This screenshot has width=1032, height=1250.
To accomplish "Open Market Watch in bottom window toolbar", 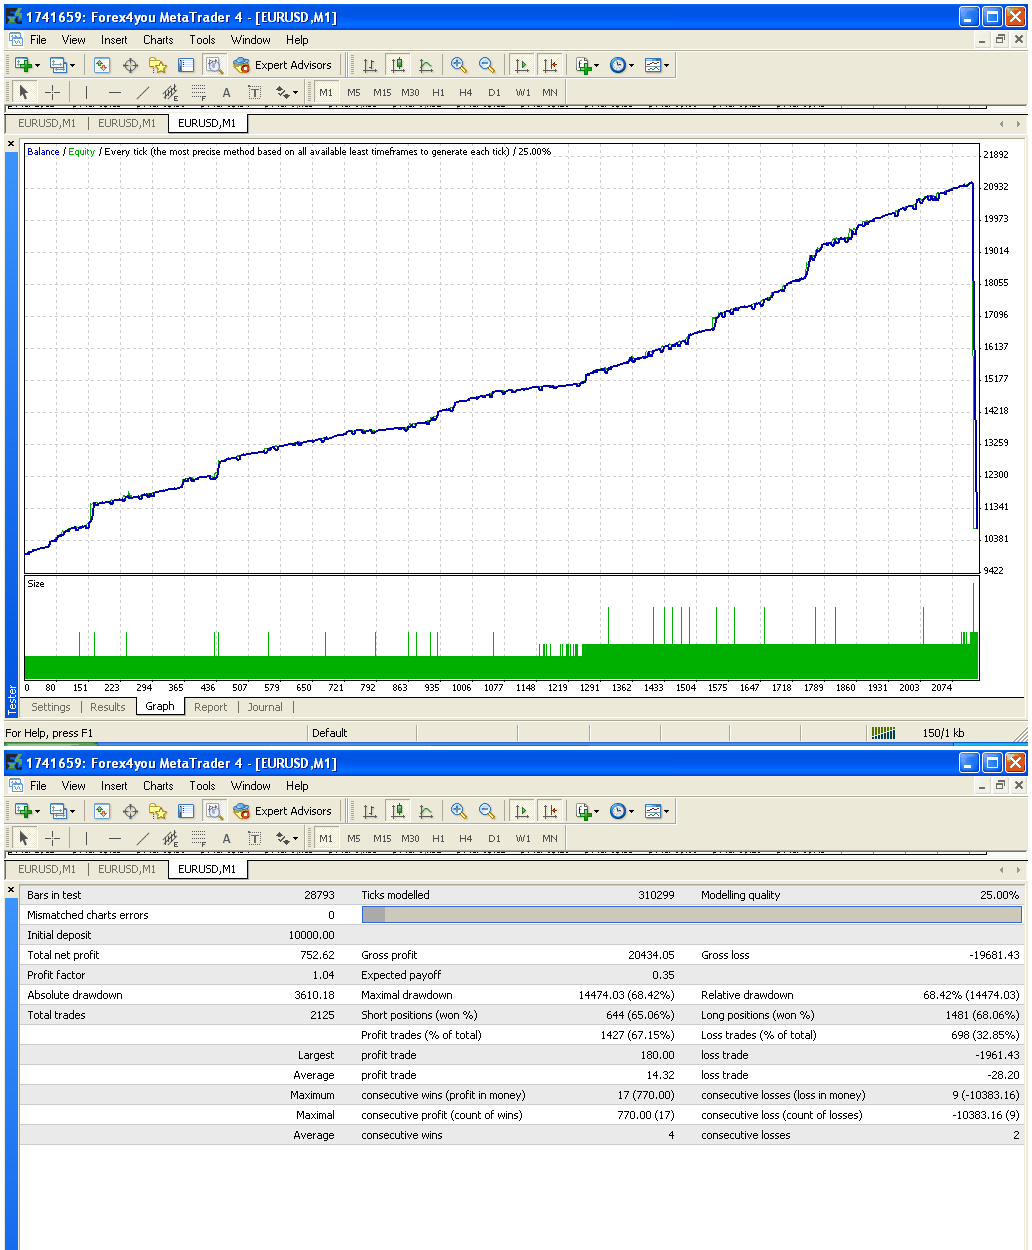I will (x=102, y=811).
